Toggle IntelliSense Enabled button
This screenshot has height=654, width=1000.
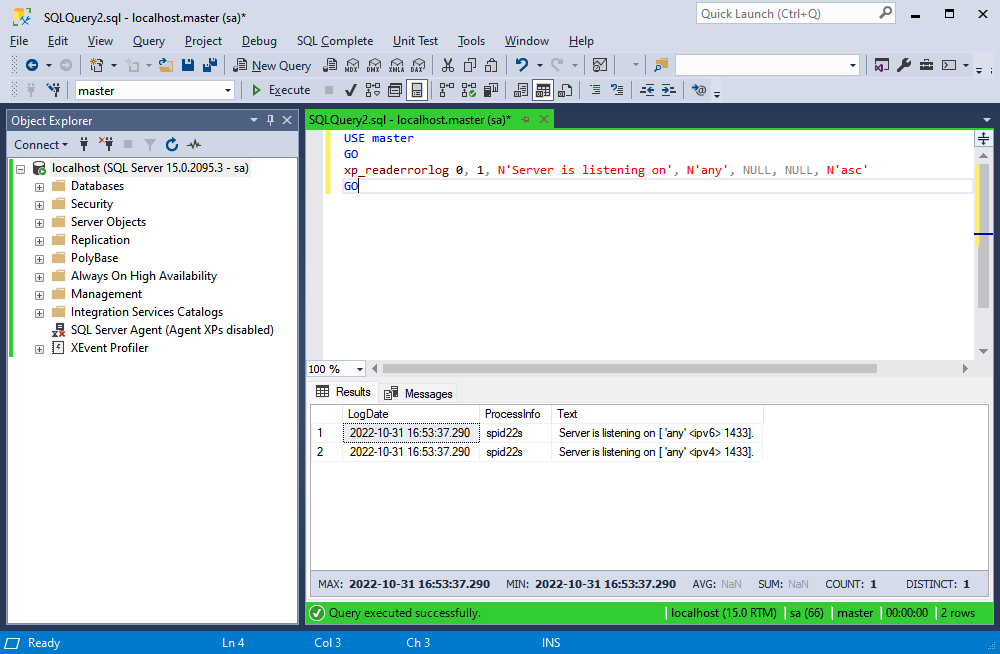416,90
